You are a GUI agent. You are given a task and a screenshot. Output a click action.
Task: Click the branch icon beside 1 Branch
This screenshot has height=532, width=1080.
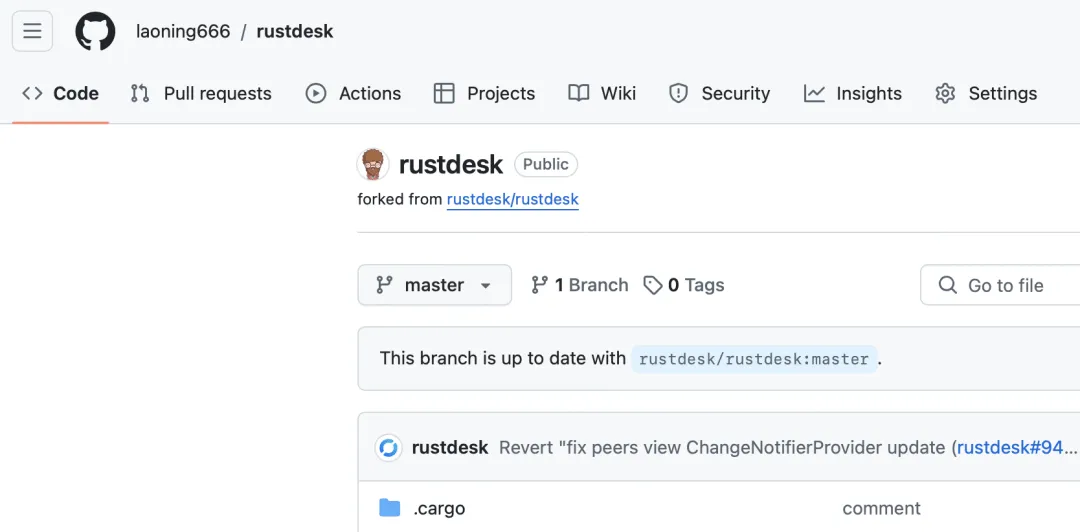(540, 285)
